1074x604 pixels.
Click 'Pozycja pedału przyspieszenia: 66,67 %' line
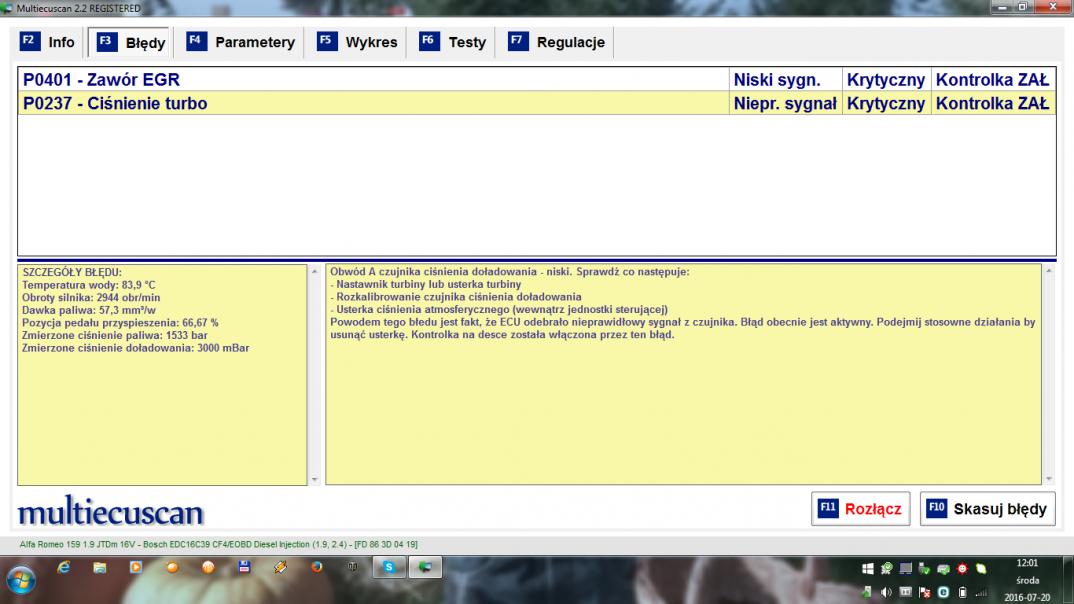120,323
